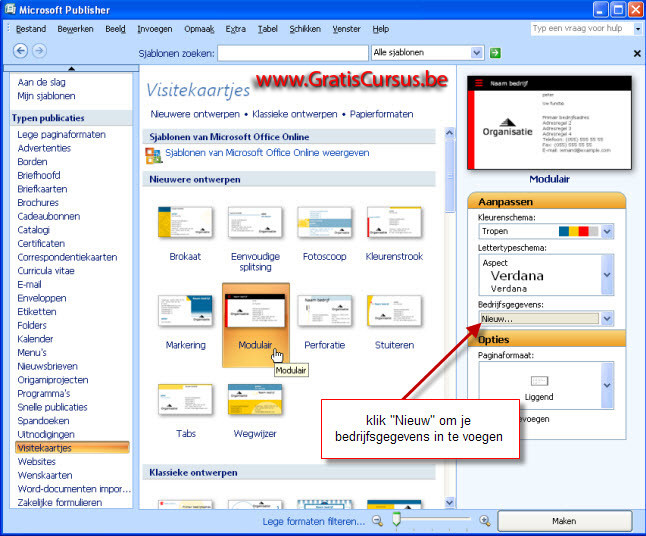Click zoom out magnifier icon
This screenshot has width=646, height=536.
377,521
